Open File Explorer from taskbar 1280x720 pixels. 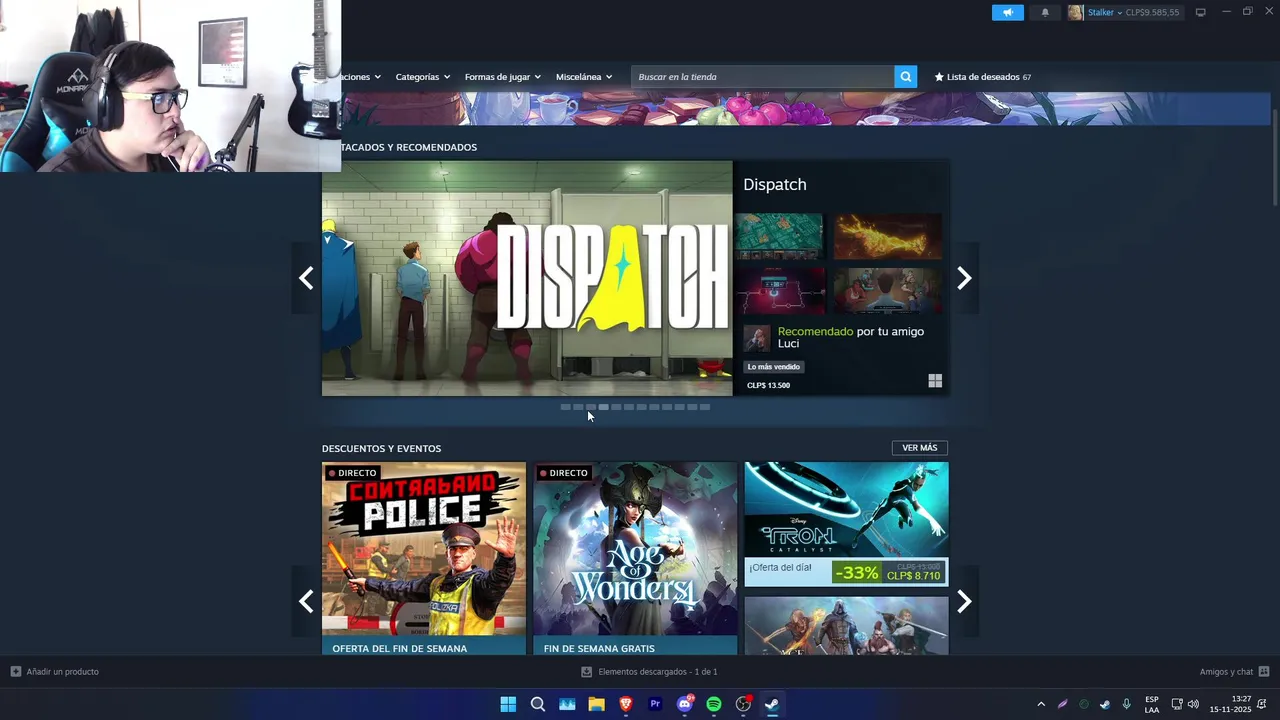(597, 704)
